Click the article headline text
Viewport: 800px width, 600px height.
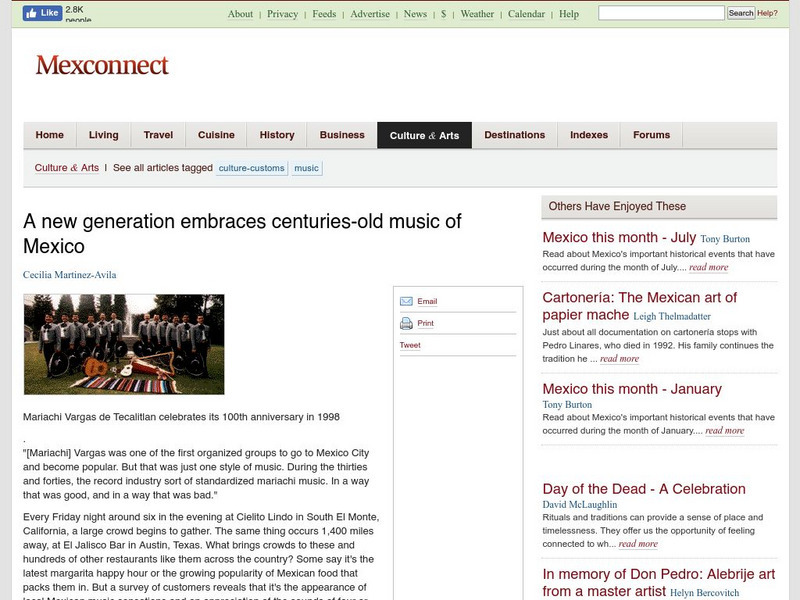[242, 234]
